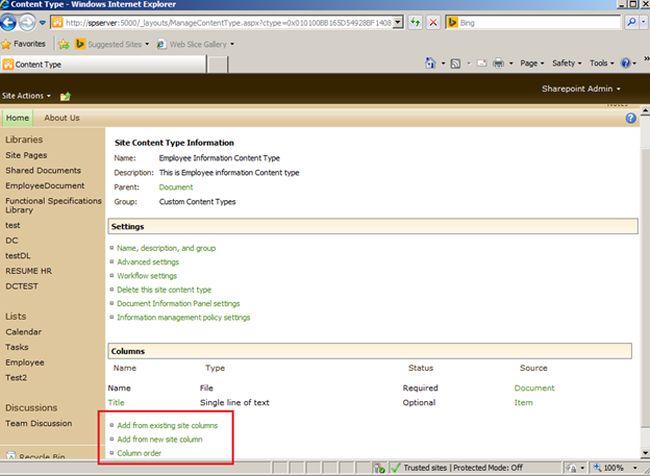Open the Page menu
Screen dimensions: 650x476
[531, 63]
